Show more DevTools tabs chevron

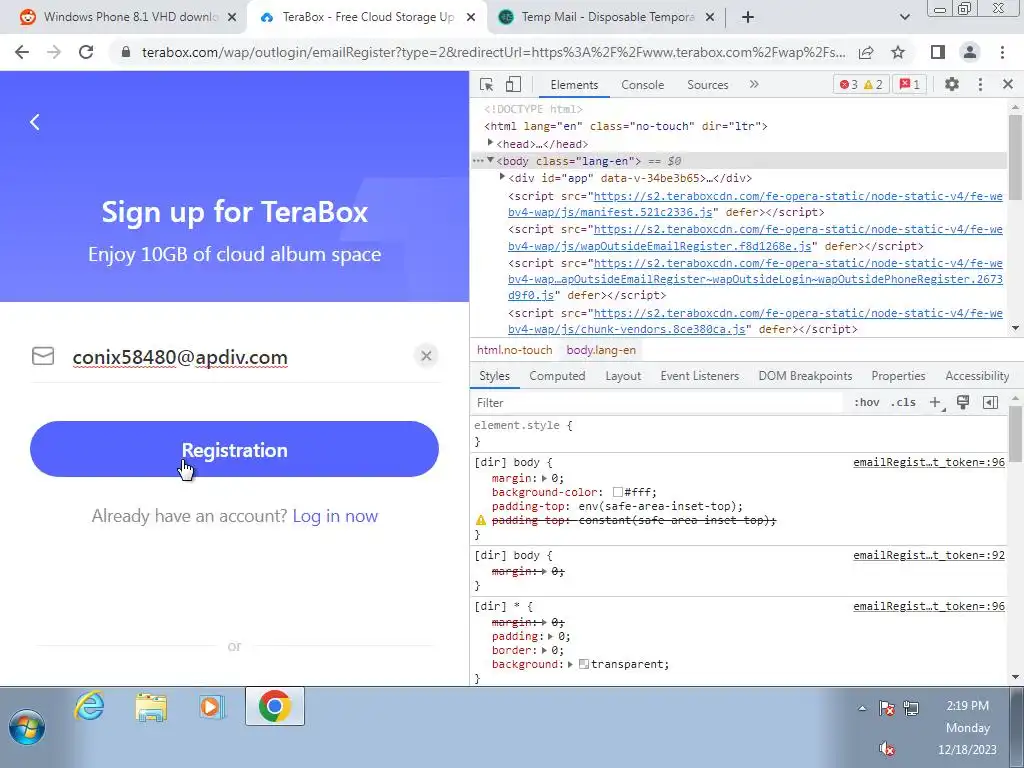(x=754, y=84)
